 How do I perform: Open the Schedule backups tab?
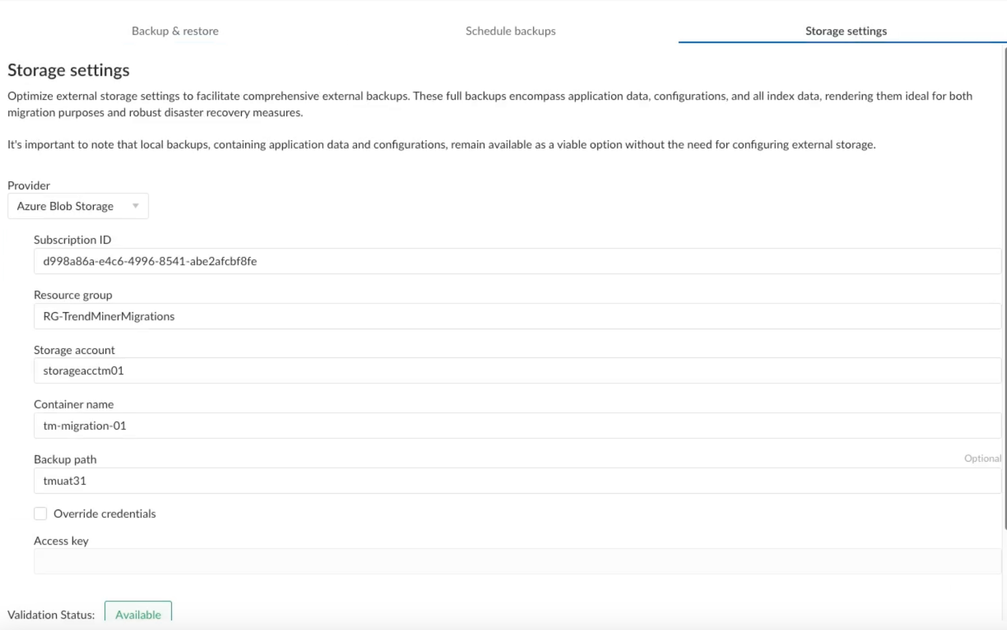tap(510, 30)
